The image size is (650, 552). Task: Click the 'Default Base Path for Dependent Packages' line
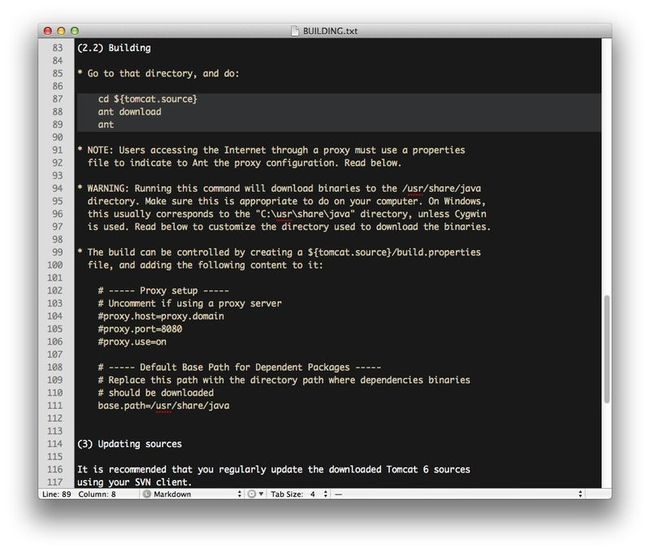[240, 367]
